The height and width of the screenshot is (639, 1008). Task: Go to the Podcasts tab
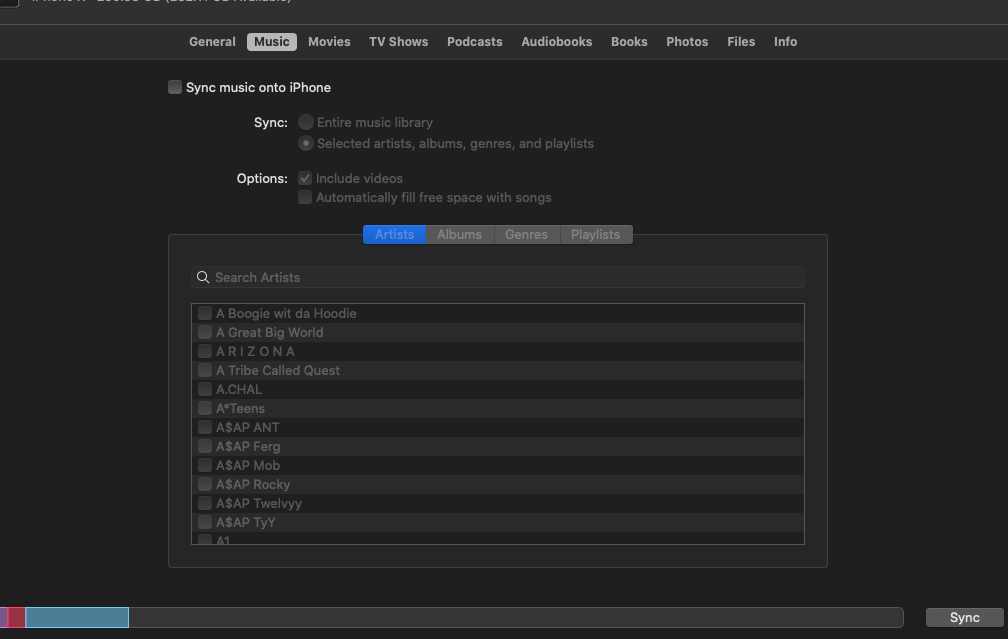[474, 42]
